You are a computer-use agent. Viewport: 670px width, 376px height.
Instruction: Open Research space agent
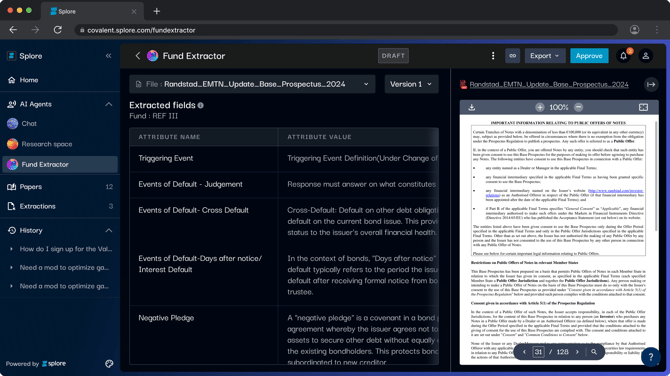pyautogui.click(x=60, y=144)
